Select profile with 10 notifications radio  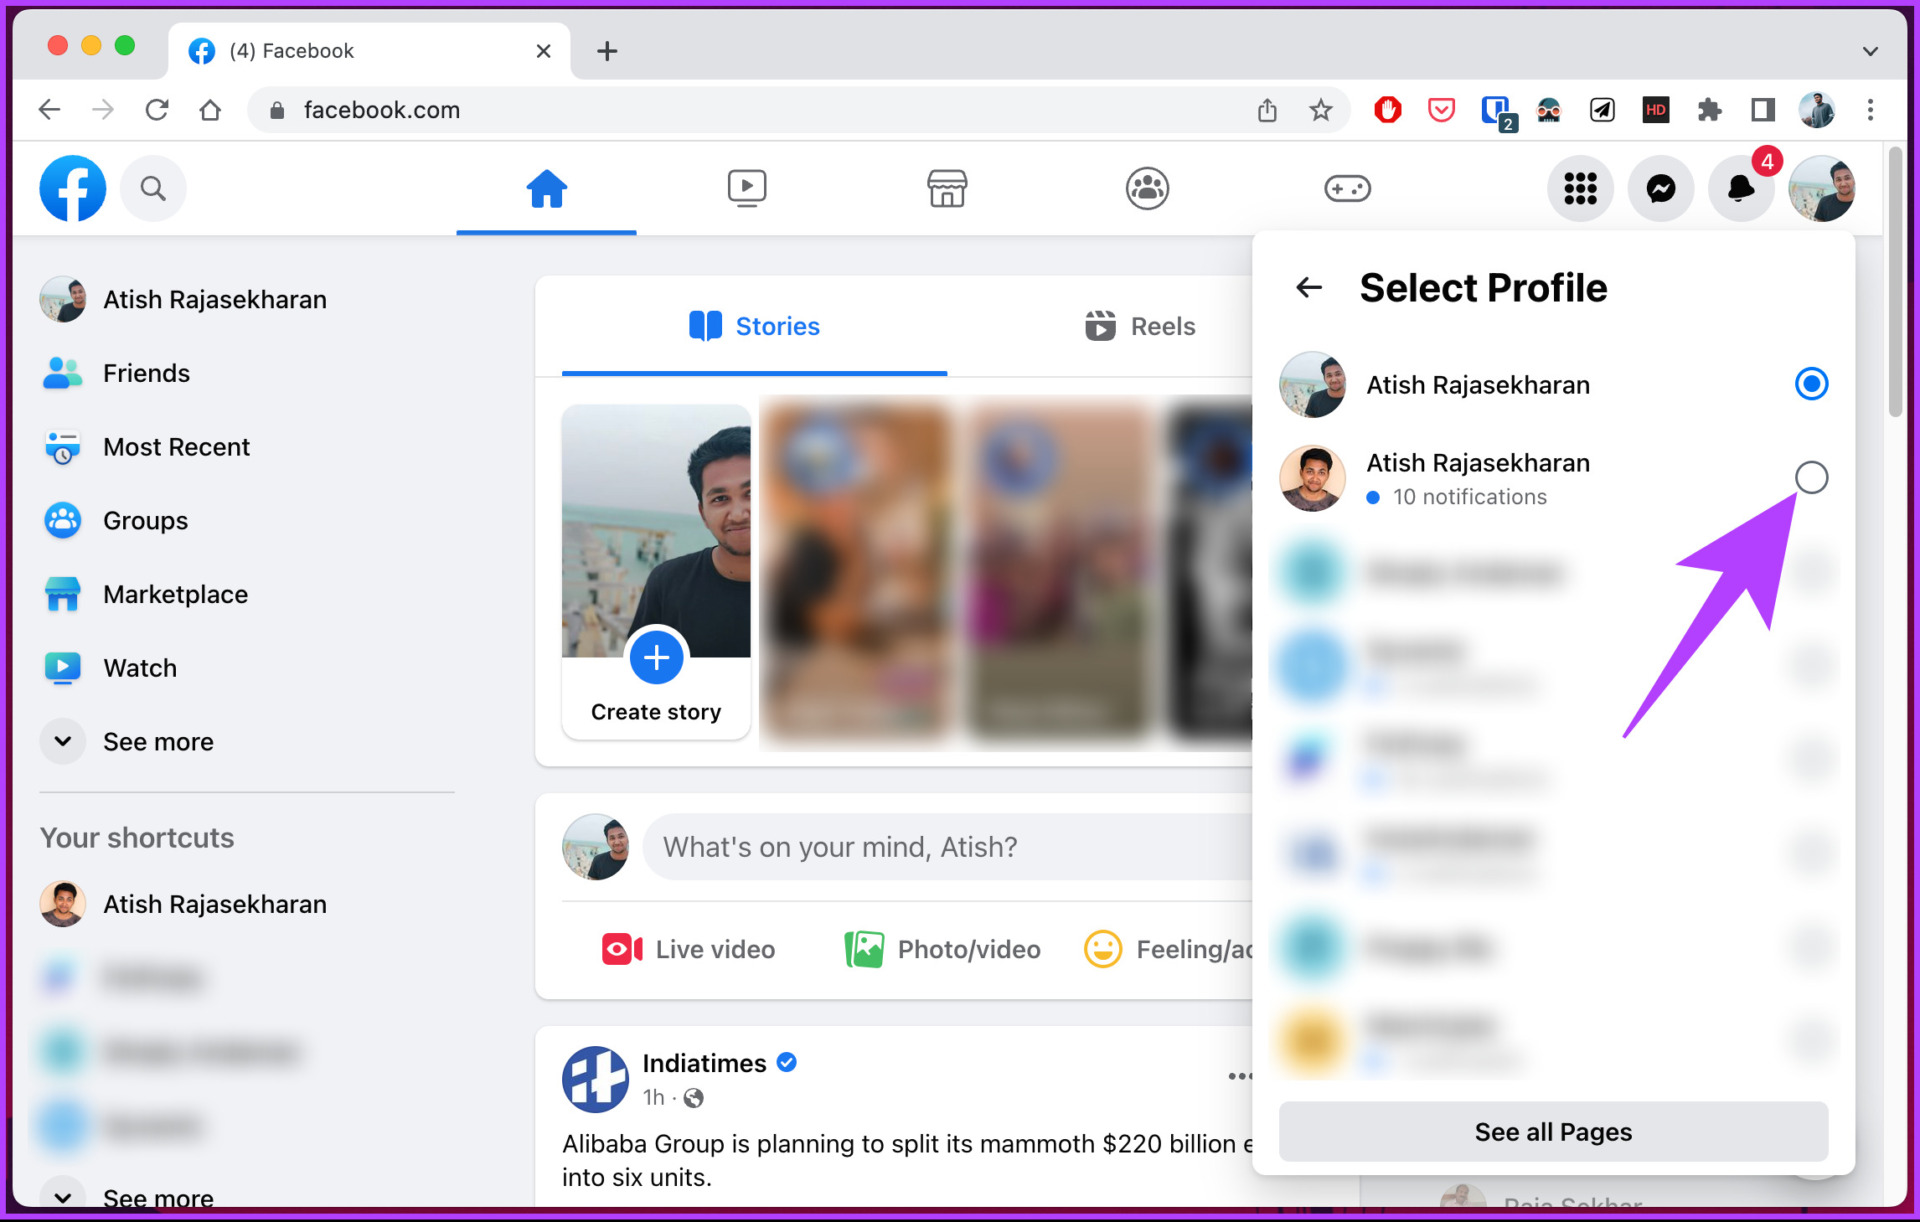coord(1811,478)
